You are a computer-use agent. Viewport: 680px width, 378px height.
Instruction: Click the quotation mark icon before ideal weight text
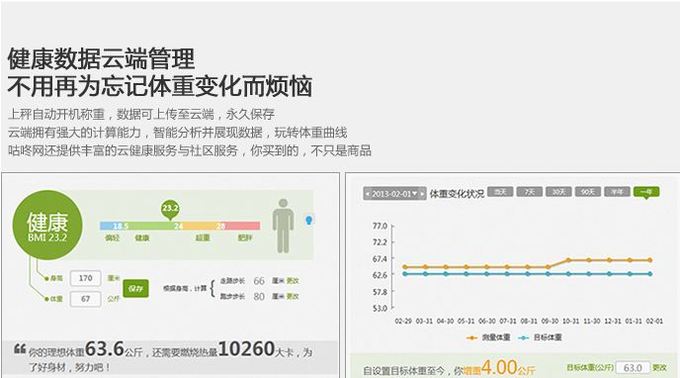[x=20, y=349]
